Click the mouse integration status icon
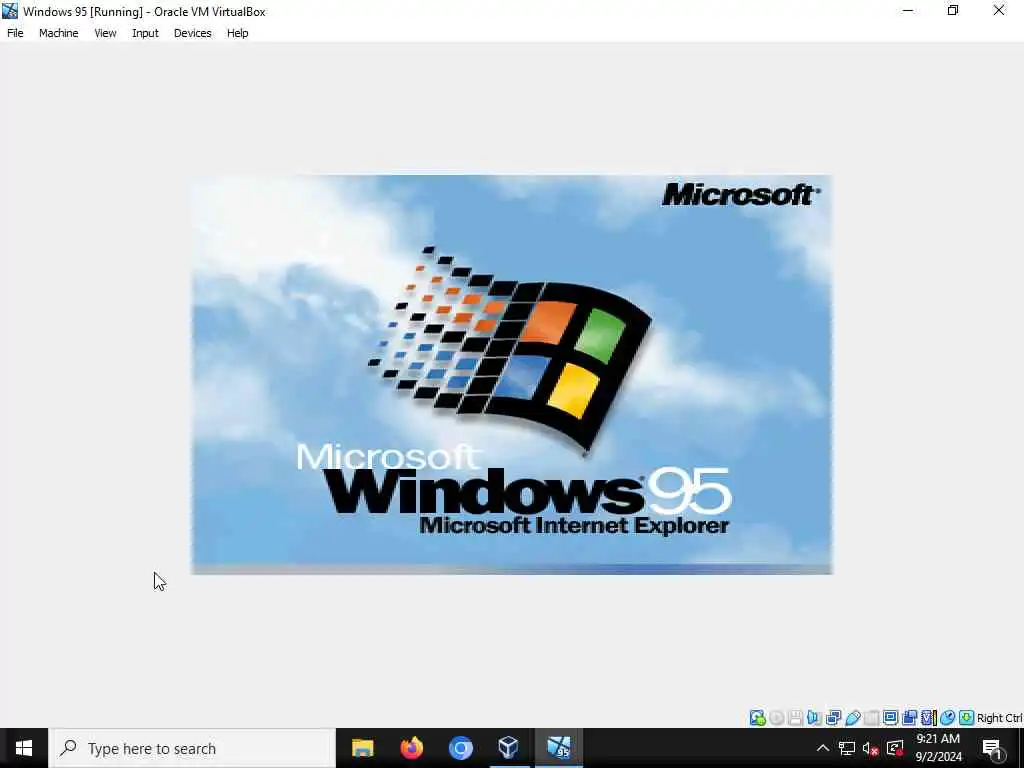This screenshot has width=1024, height=768. click(x=948, y=718)
